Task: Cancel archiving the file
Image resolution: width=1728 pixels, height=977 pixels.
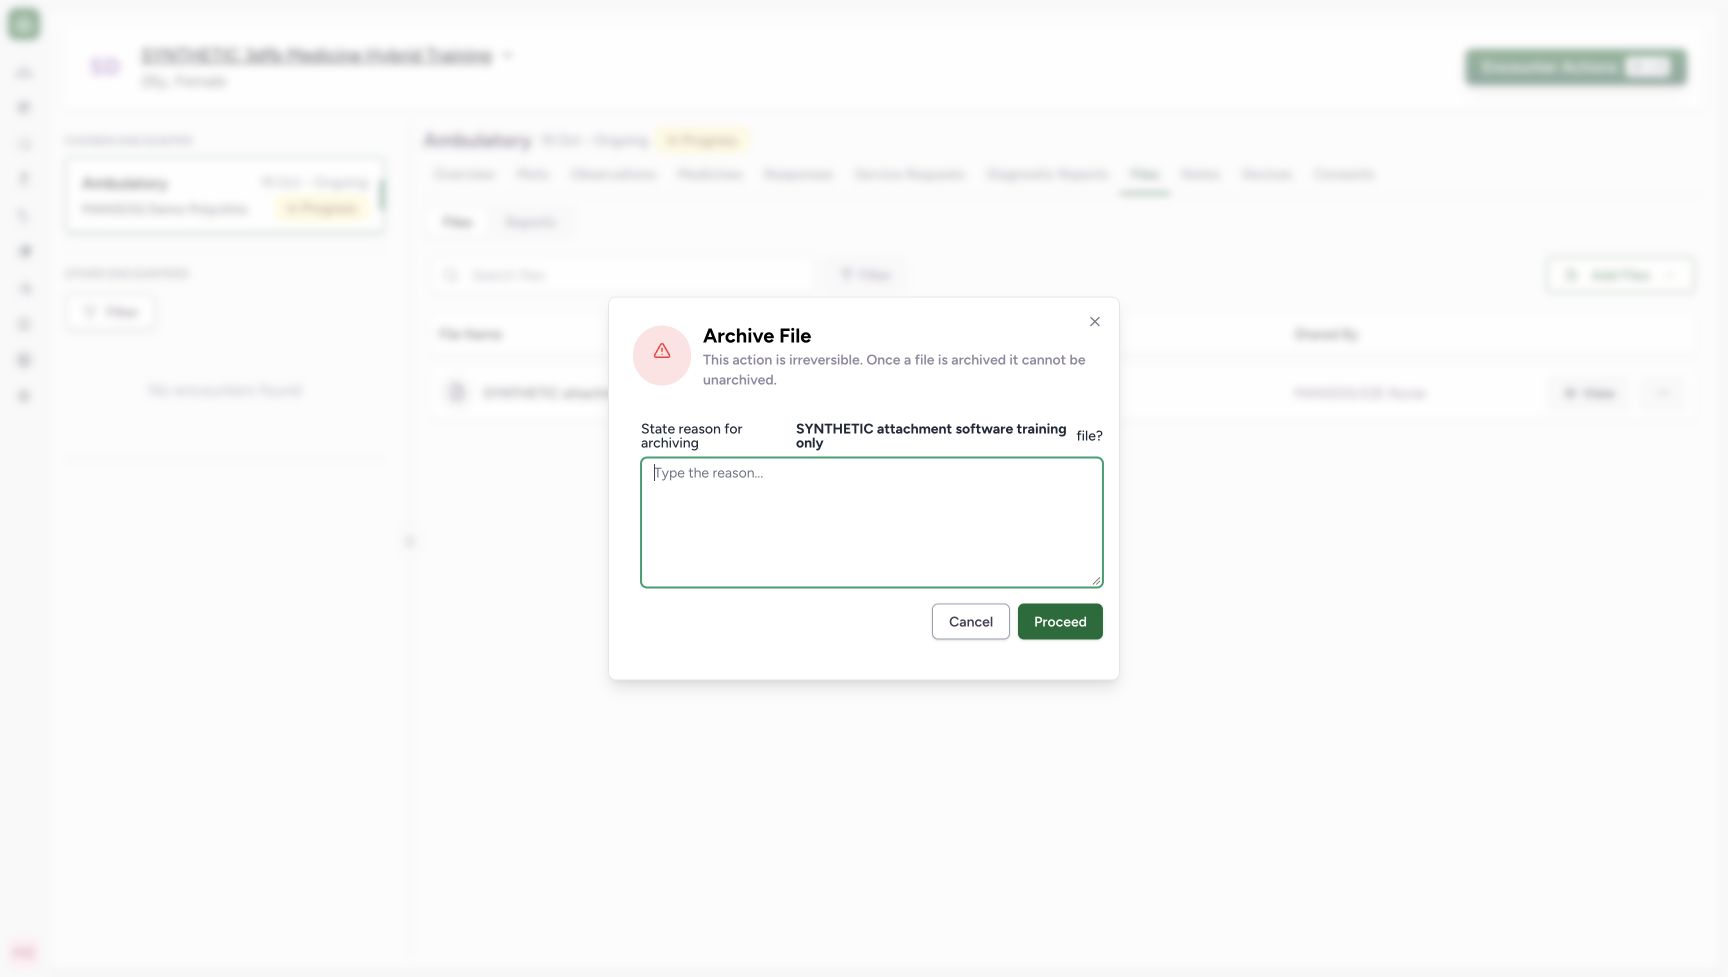Action: [x=970, y=621]
